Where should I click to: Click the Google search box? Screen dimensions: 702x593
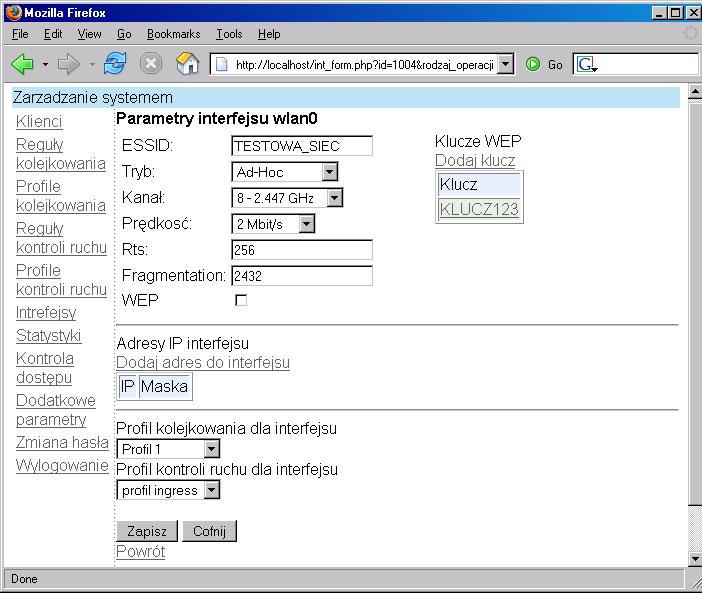tap(648, 64)
